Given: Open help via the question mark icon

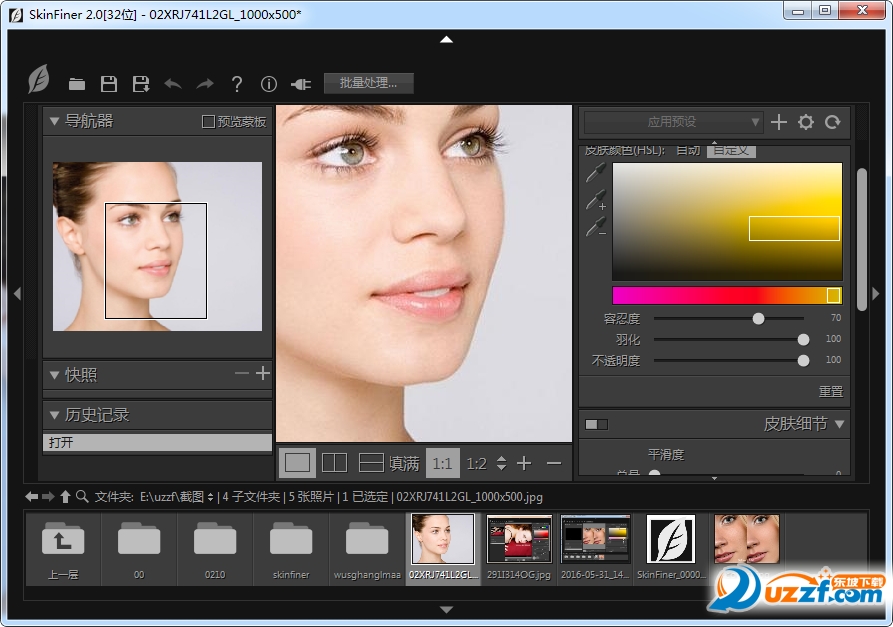Looking at the screenshot, I should pos(237,84).
